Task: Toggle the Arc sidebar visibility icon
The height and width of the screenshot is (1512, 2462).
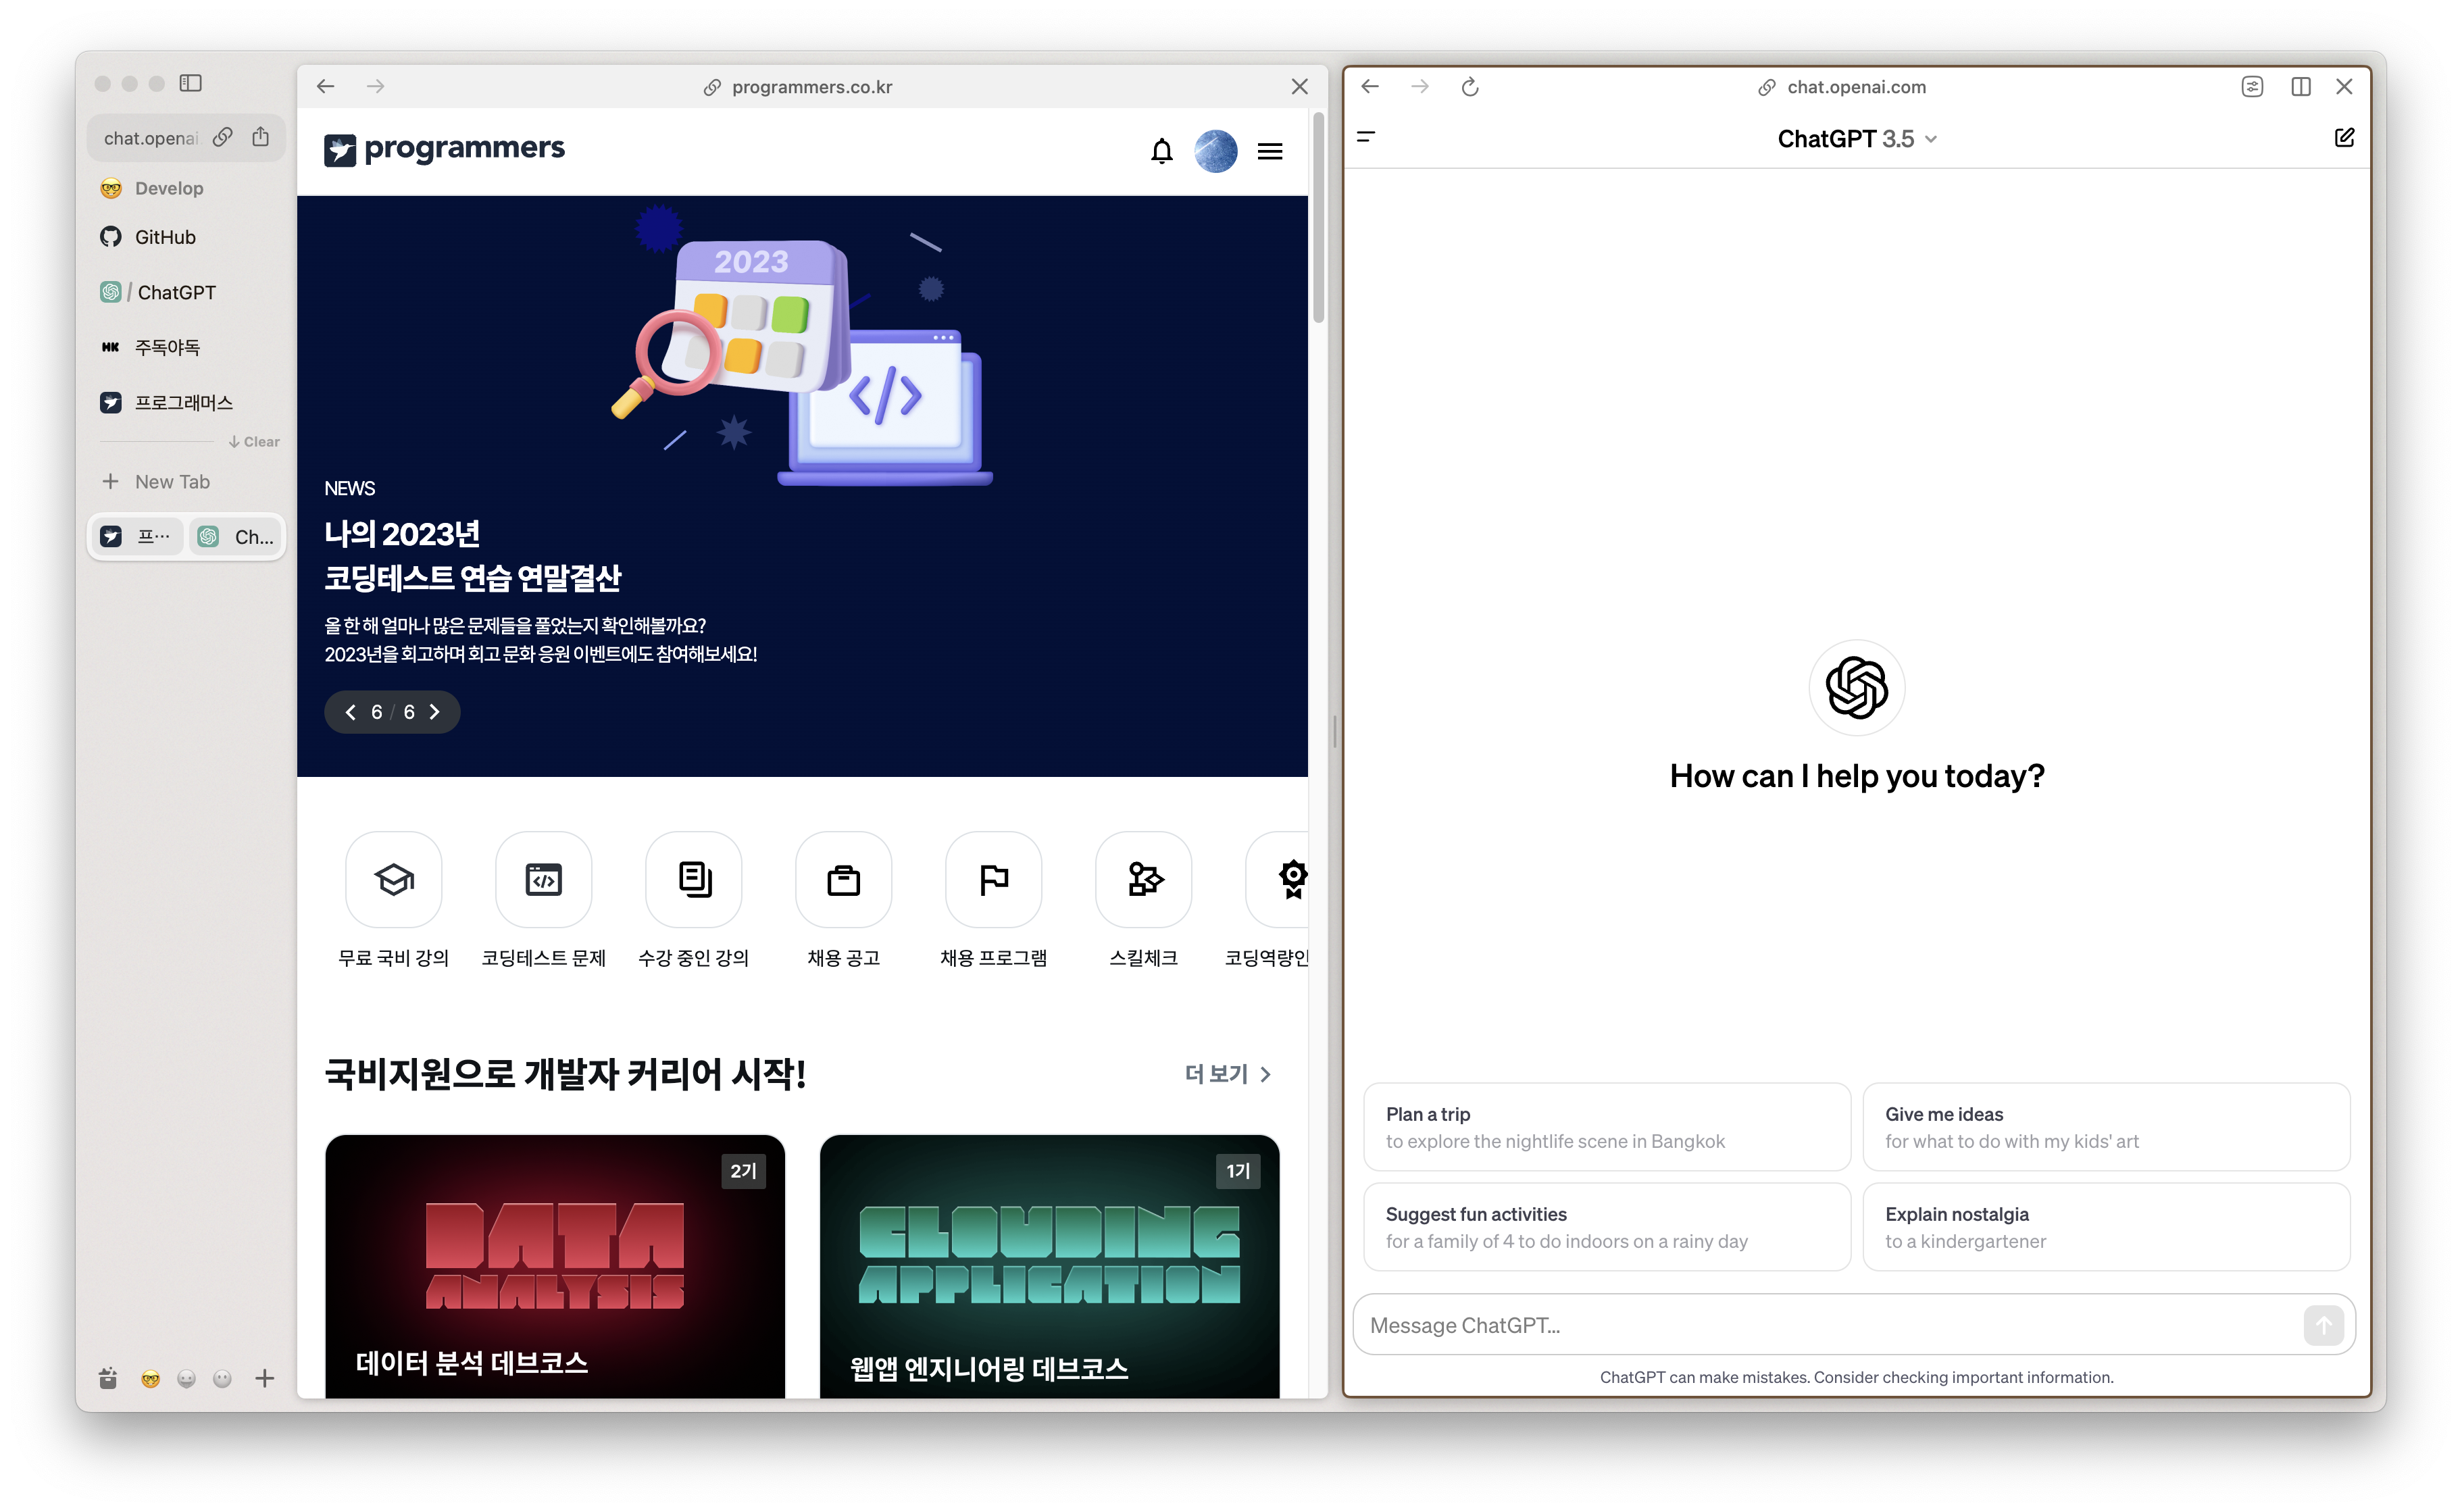Action: [x=190, y=83]
